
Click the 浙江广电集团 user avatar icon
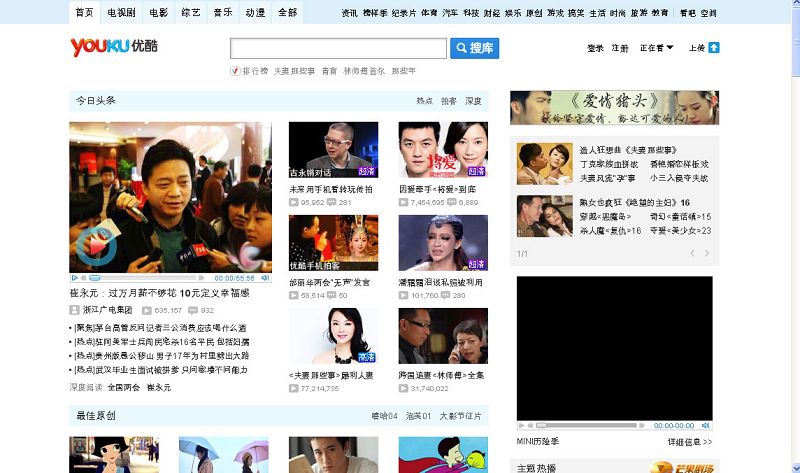coord(74,311)
